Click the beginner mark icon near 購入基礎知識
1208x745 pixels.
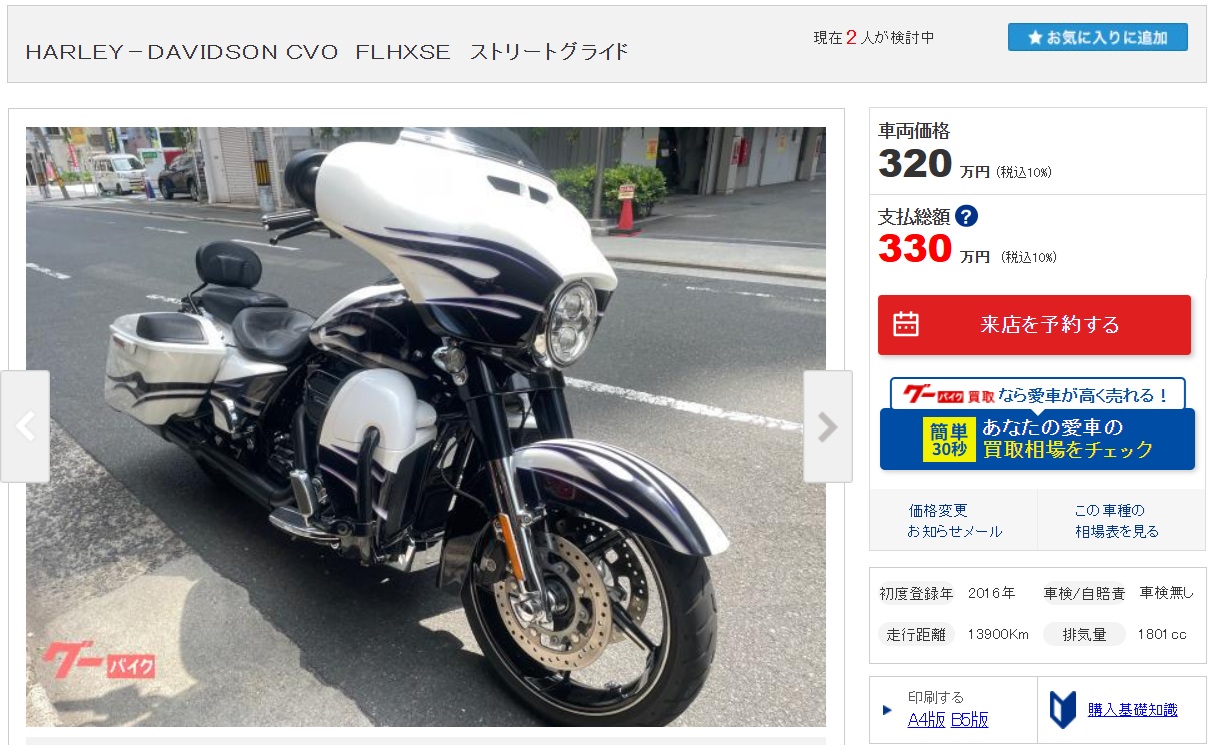coord(1062,709)
